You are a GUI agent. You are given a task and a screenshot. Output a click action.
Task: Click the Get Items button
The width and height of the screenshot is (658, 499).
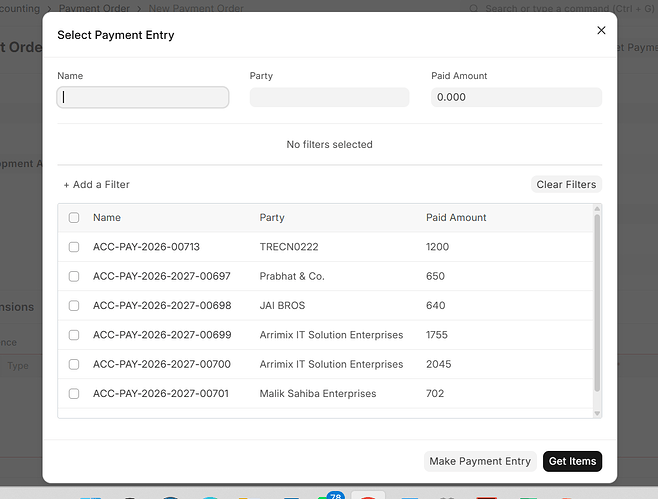(x=572, y=461)
